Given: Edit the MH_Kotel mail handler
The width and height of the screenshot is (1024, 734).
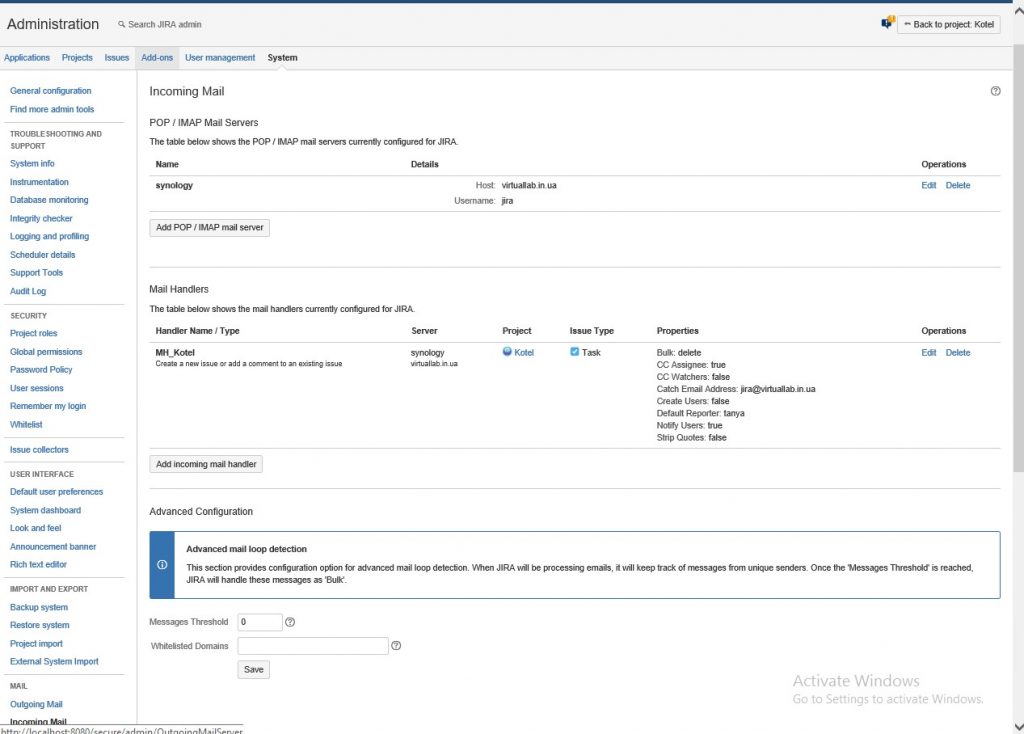Looking at the screenshot, I should pos(929,353).
